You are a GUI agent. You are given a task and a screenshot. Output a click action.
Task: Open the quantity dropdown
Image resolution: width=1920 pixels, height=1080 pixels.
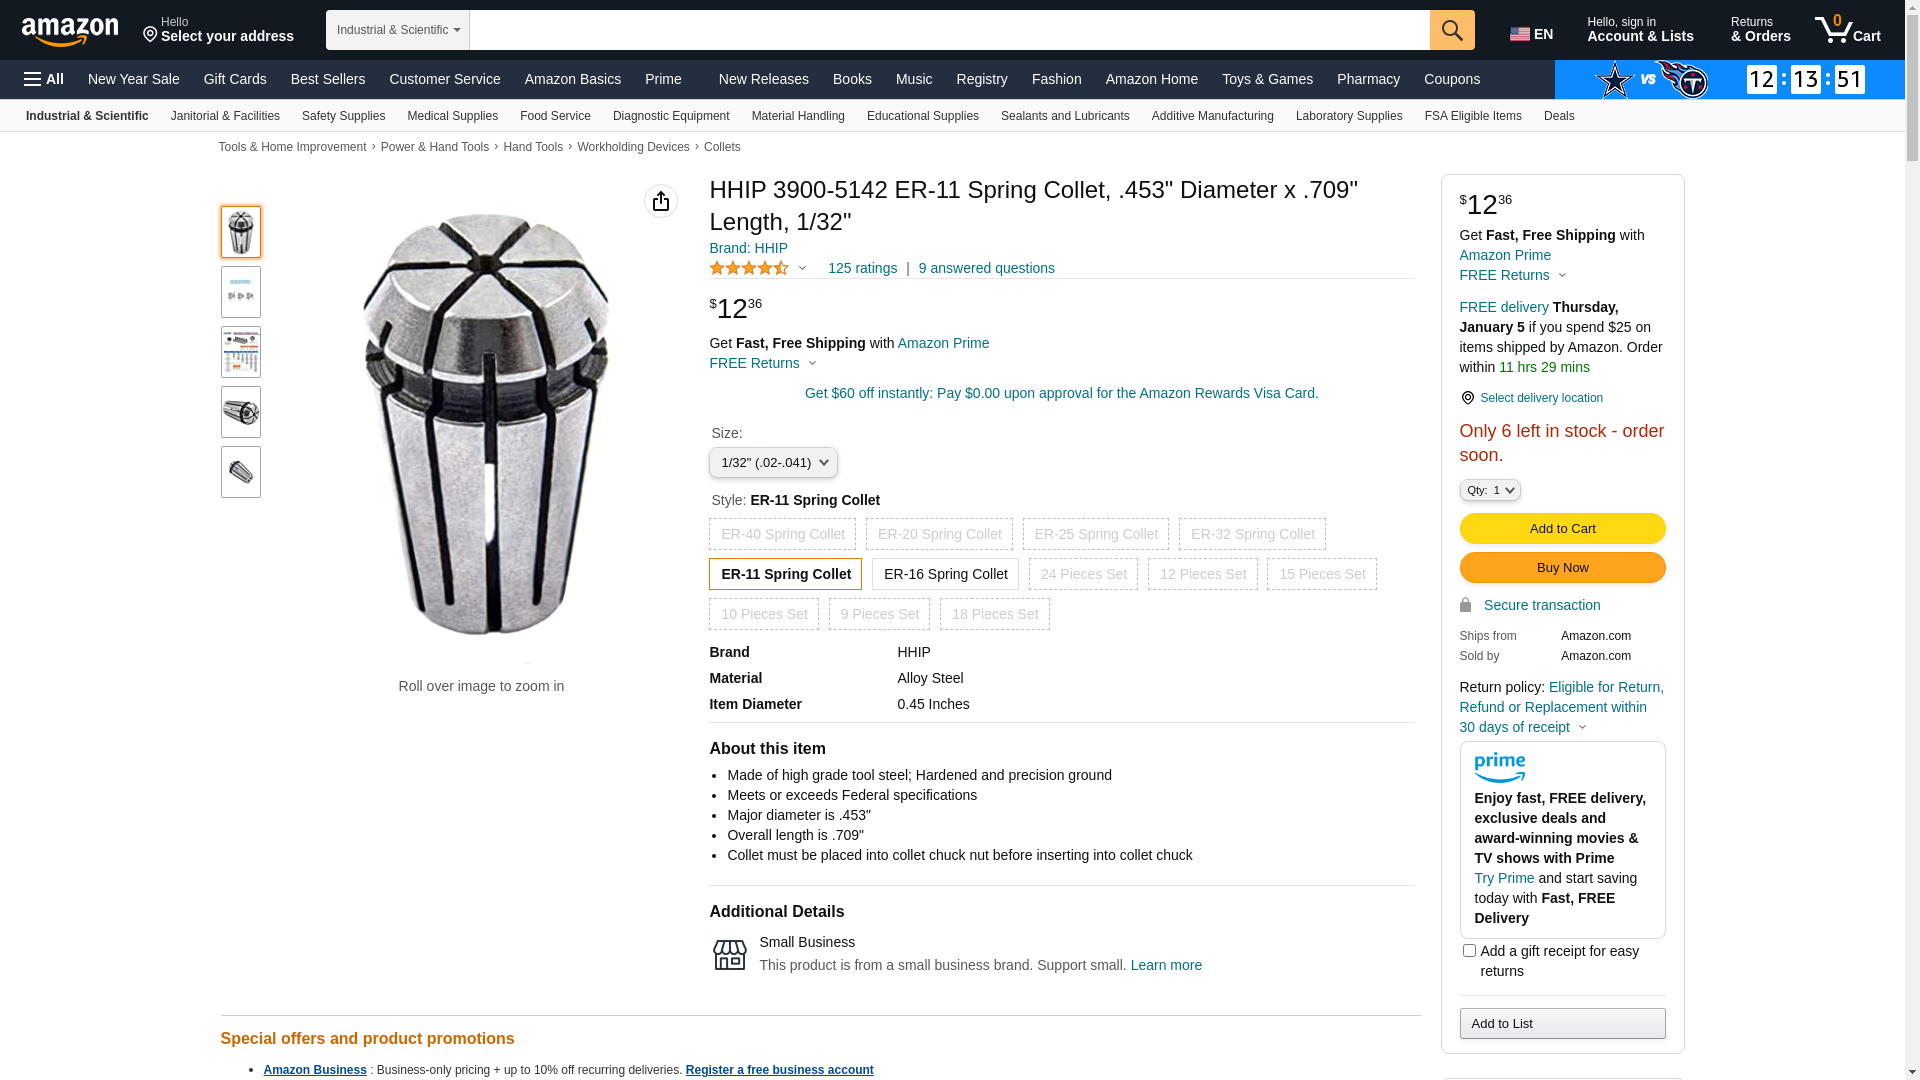[x=1490, y=490]
